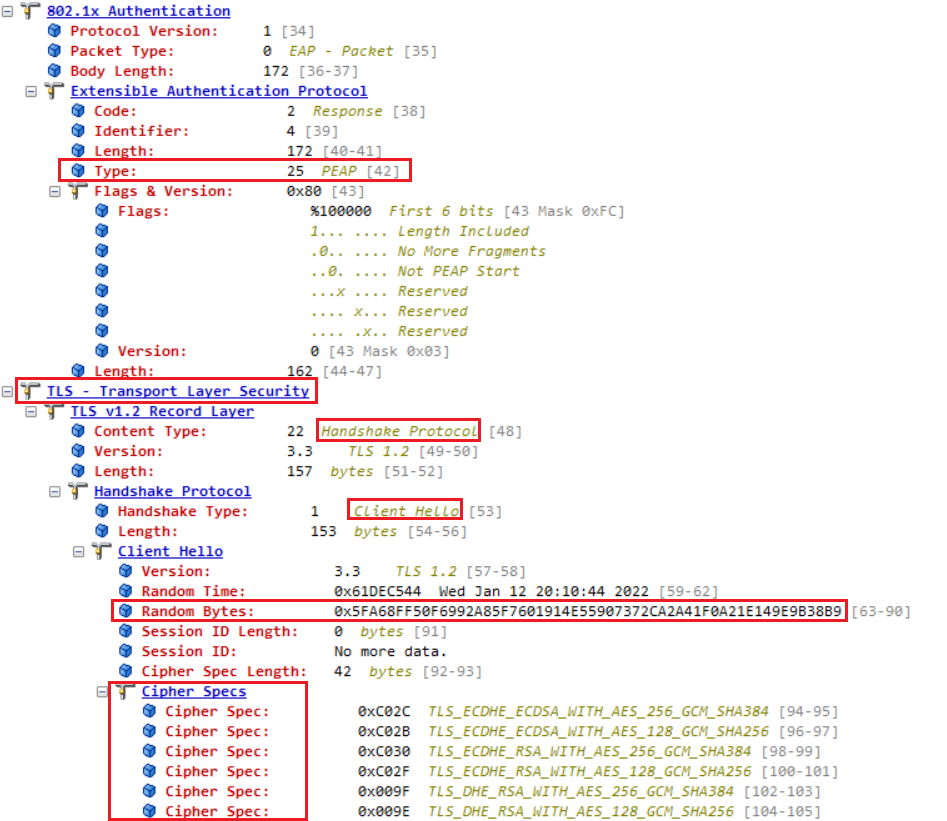Select the Flags & Version 0x80 value

click(x=304, y=192)
